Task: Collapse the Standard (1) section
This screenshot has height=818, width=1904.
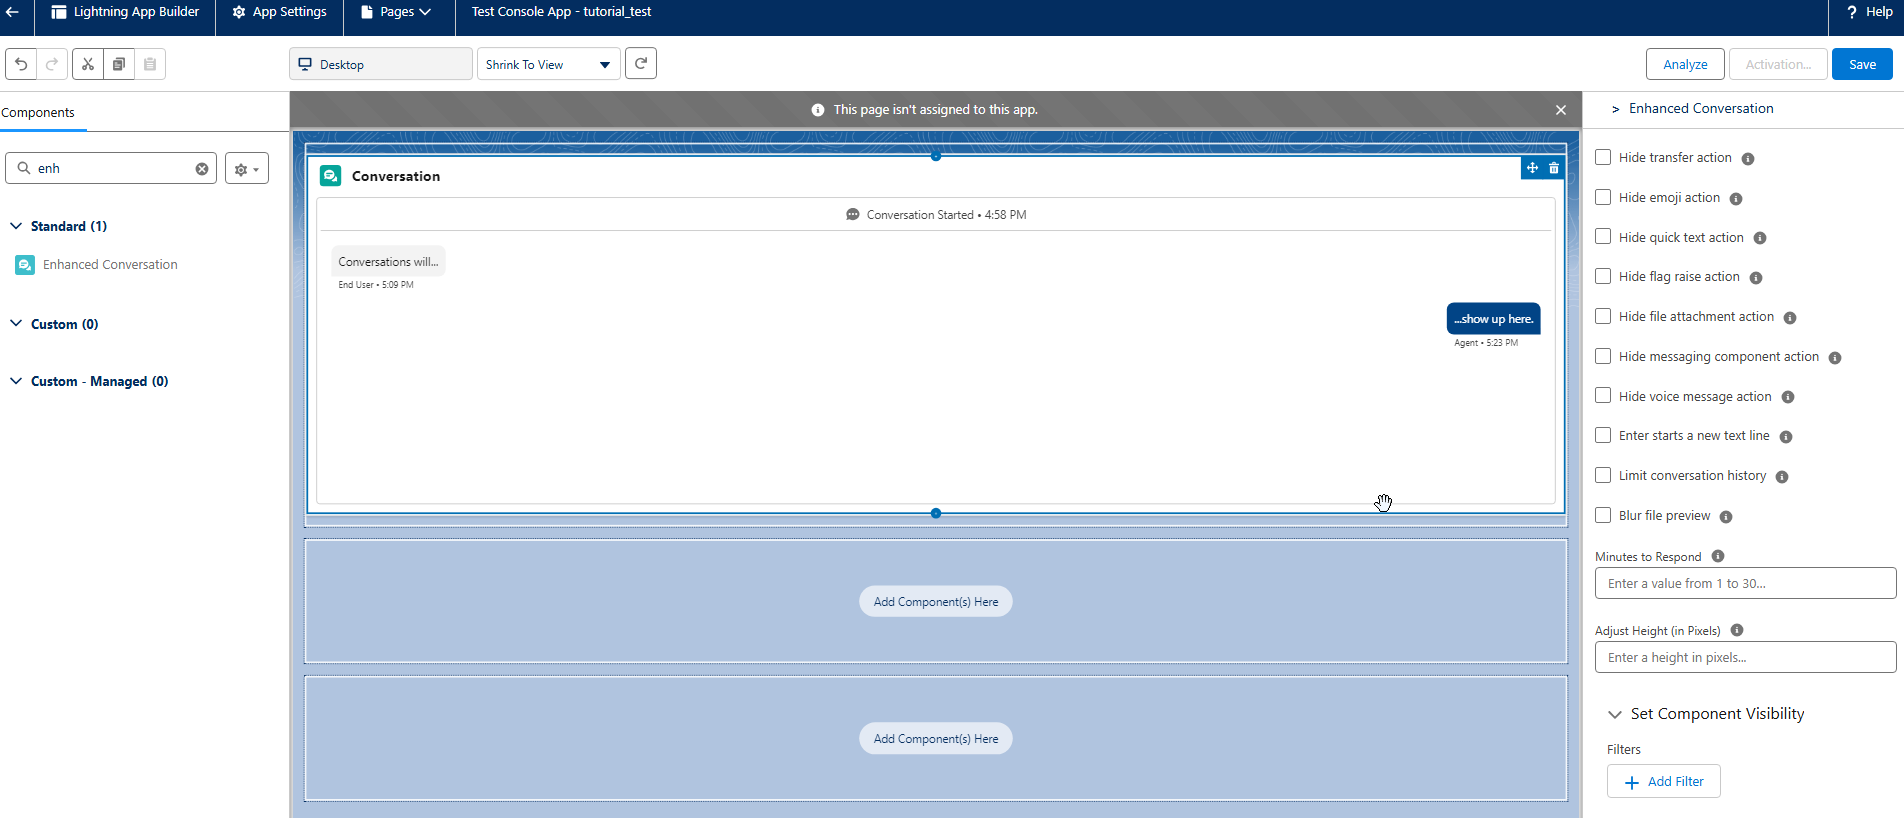Action: point(16,226)
